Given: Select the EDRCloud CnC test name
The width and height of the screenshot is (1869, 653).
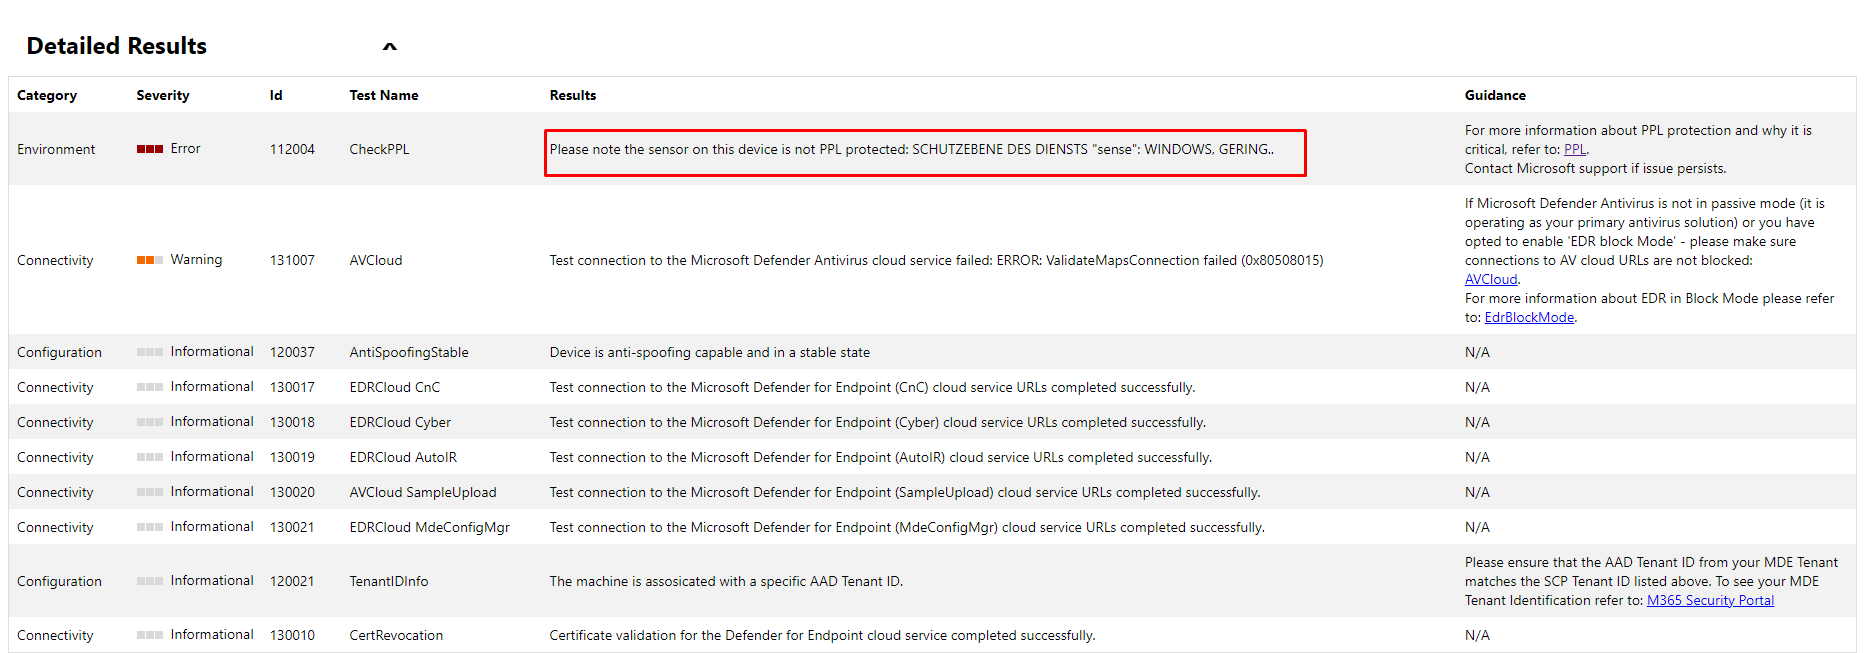Looking at the screenshot, I should 395,387.
